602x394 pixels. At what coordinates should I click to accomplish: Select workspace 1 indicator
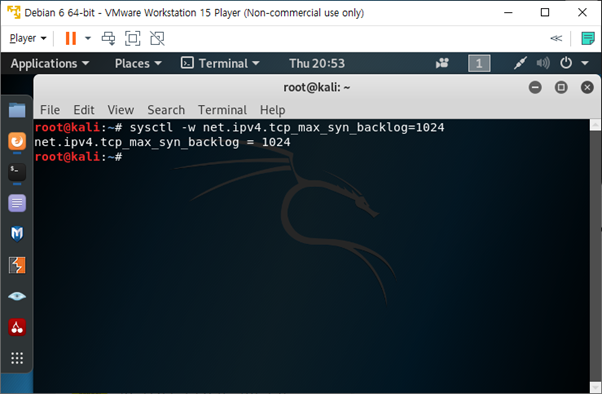tap(479, 63)
